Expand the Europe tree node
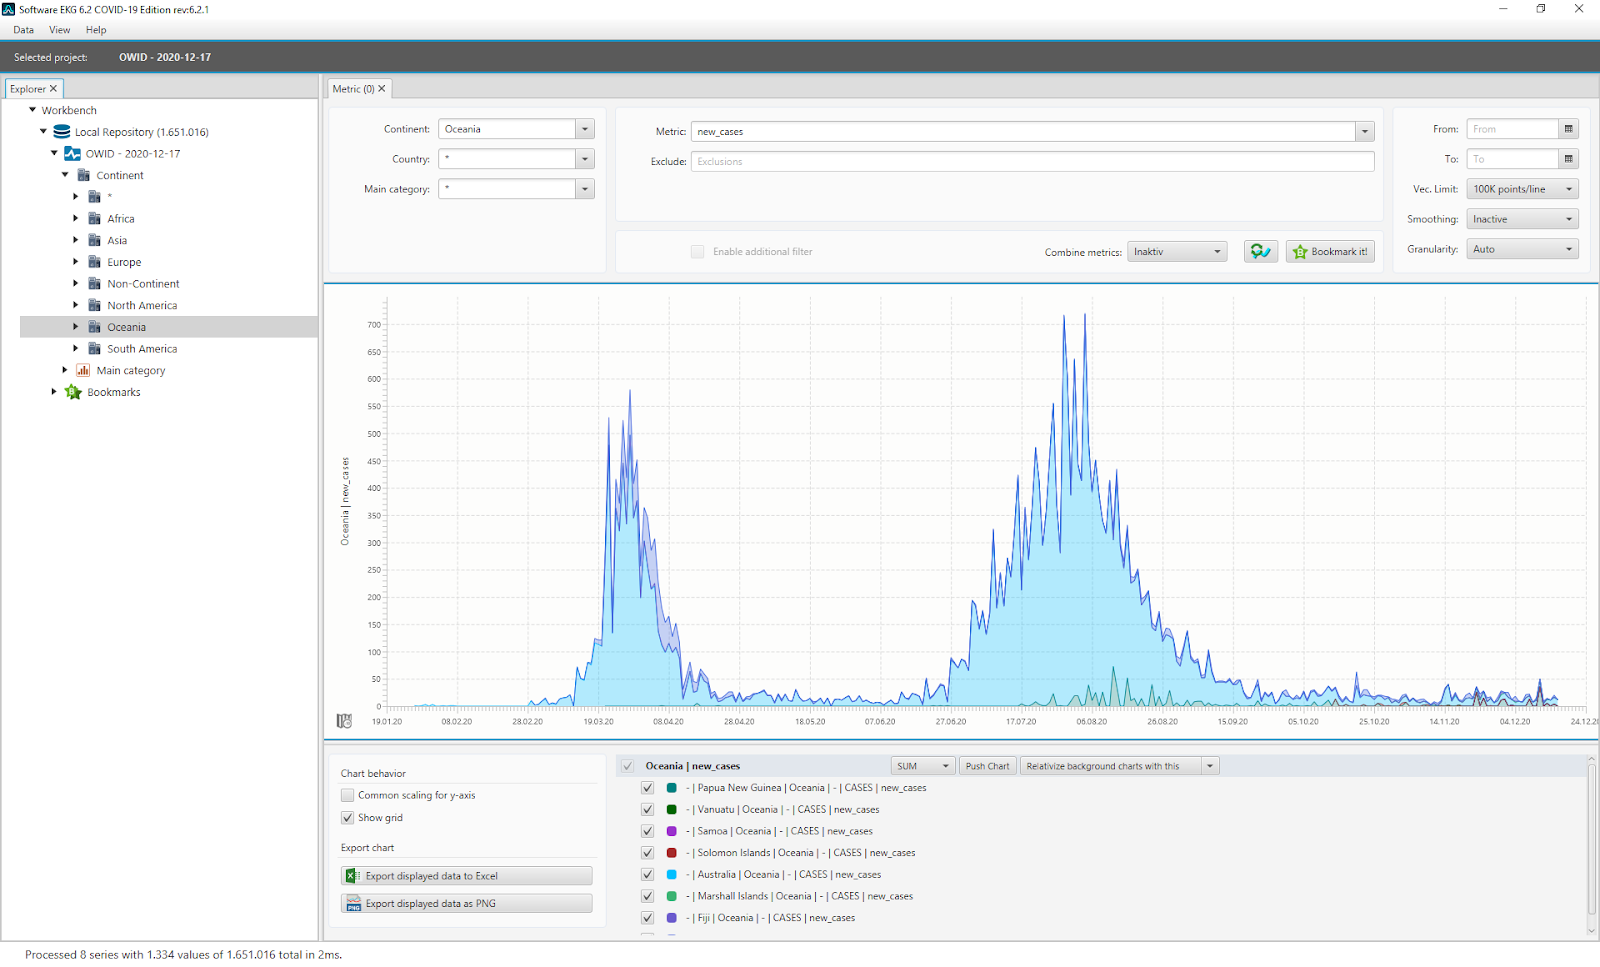The width and height of the screenshot is (1600, 967). [76, 262]
